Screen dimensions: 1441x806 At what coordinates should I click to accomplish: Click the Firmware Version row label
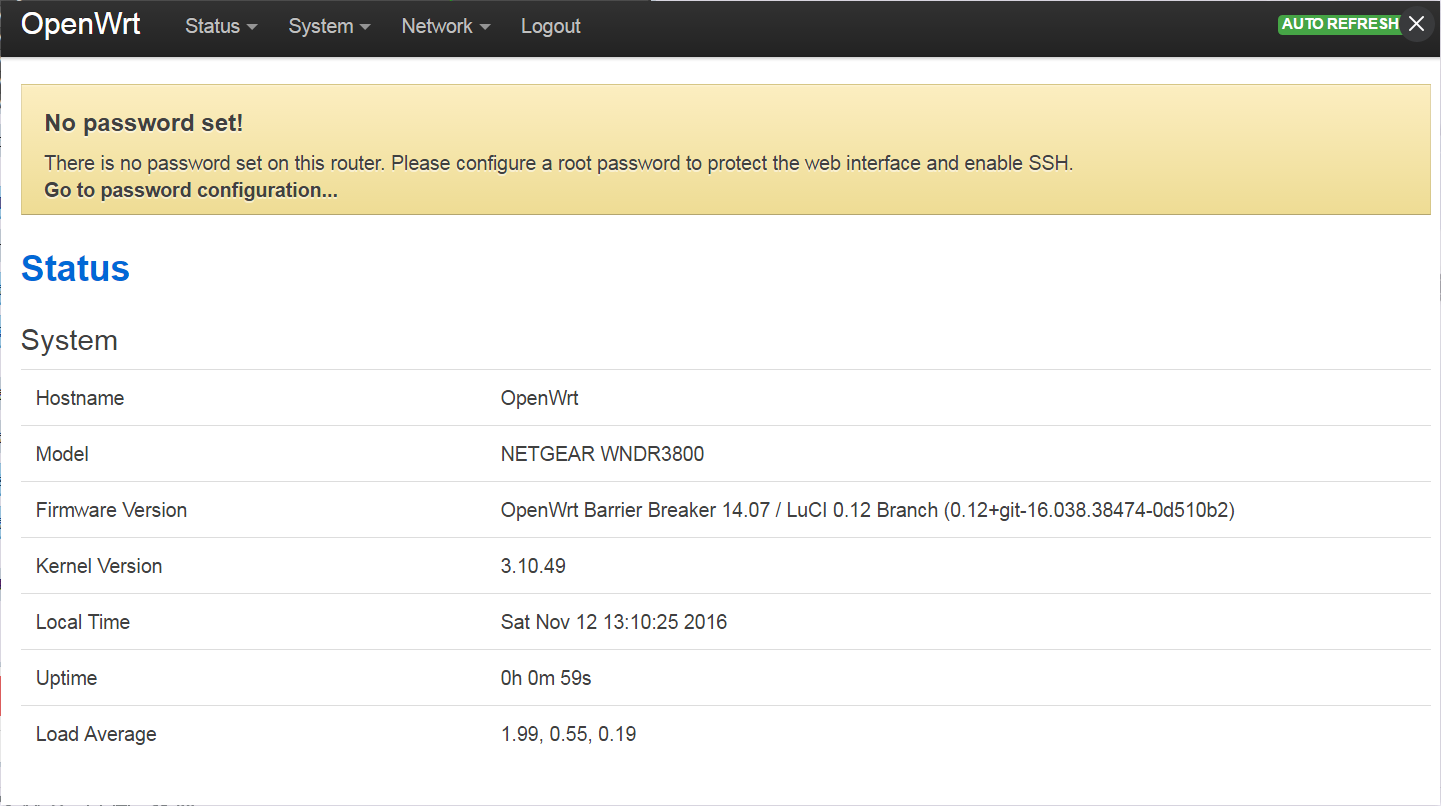tap(111, 510)
